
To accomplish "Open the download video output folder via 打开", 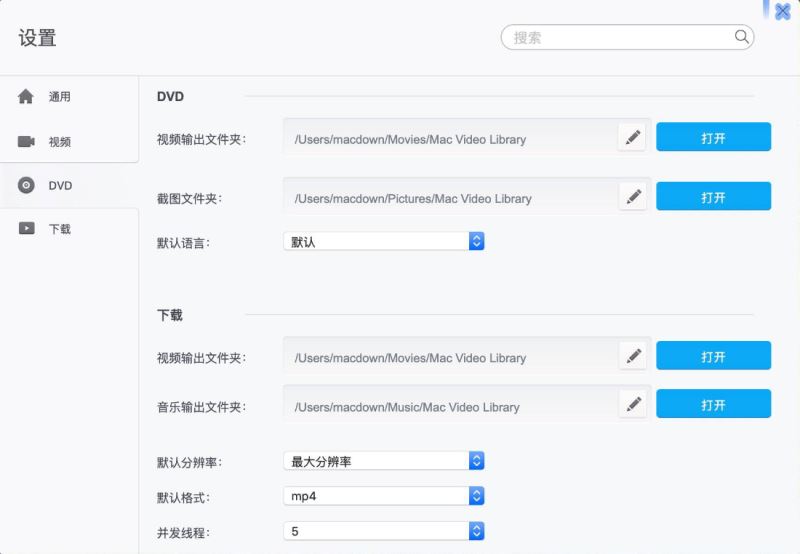I will click(713, 356).
